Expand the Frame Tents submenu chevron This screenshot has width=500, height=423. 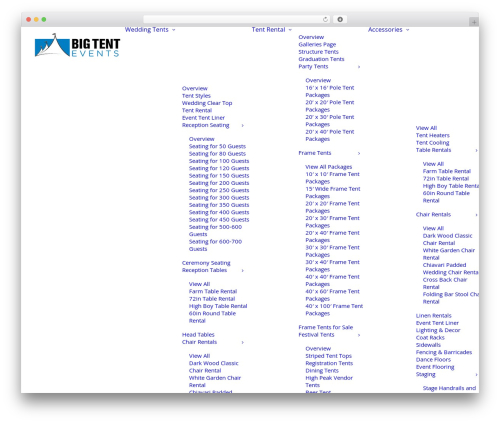click(359, 153)
